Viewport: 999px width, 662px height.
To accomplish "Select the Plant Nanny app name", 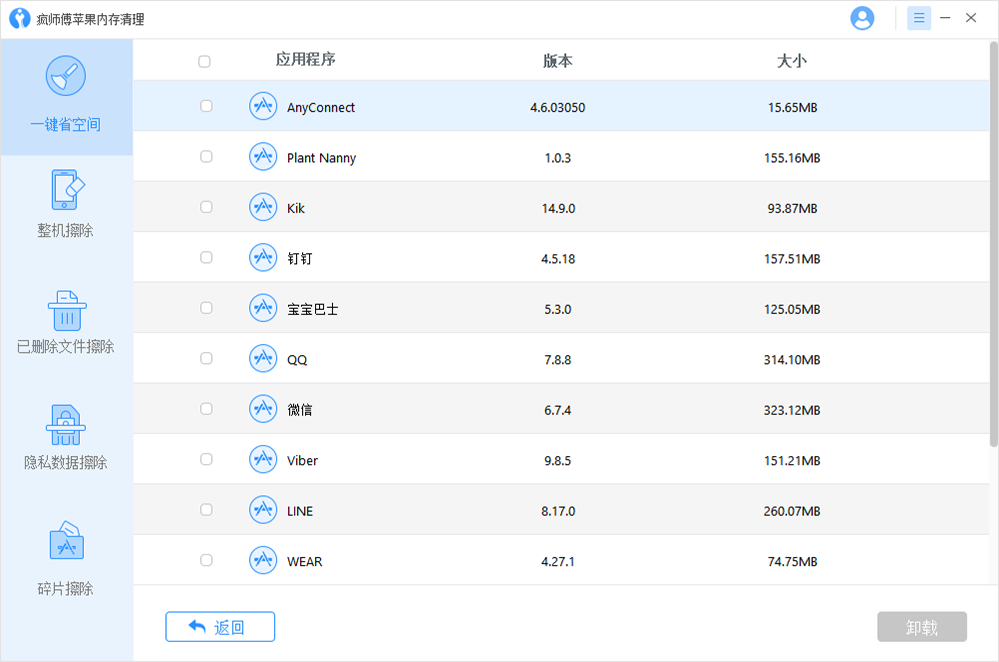I will tap(322, 158).
